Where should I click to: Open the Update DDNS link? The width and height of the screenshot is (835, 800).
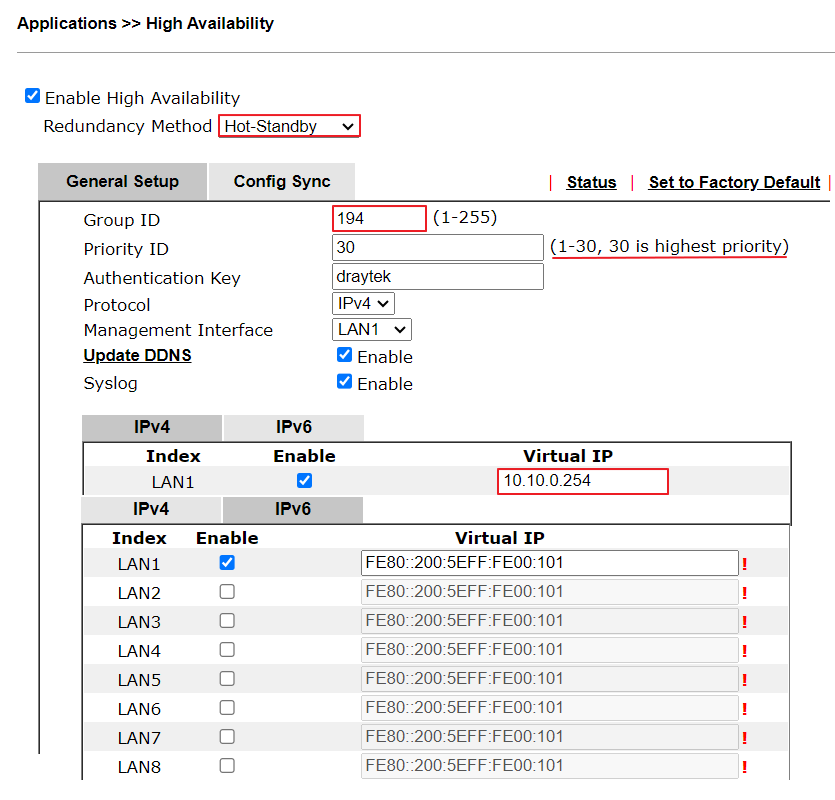(x=137, y=356)
